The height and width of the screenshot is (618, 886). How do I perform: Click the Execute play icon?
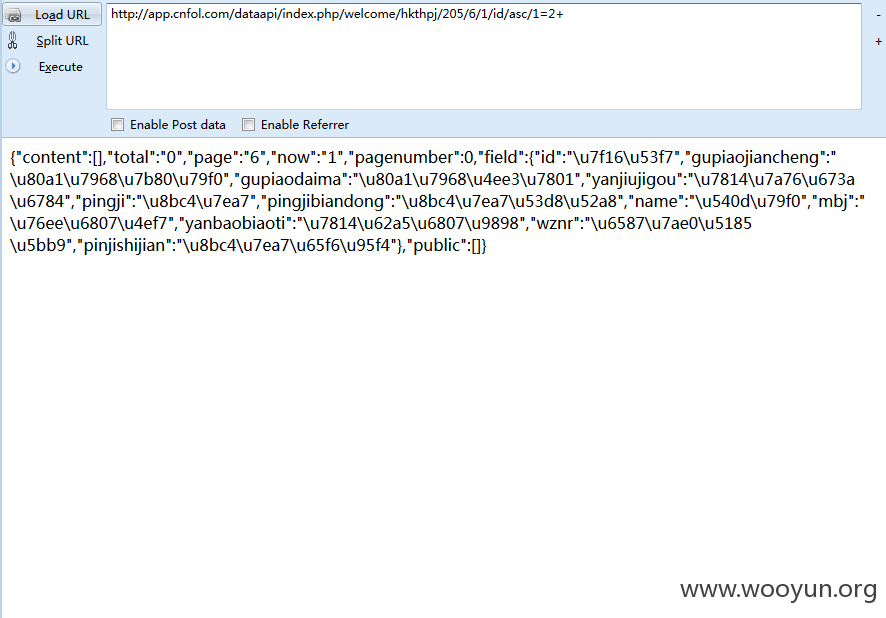click(x=13, y=66)
